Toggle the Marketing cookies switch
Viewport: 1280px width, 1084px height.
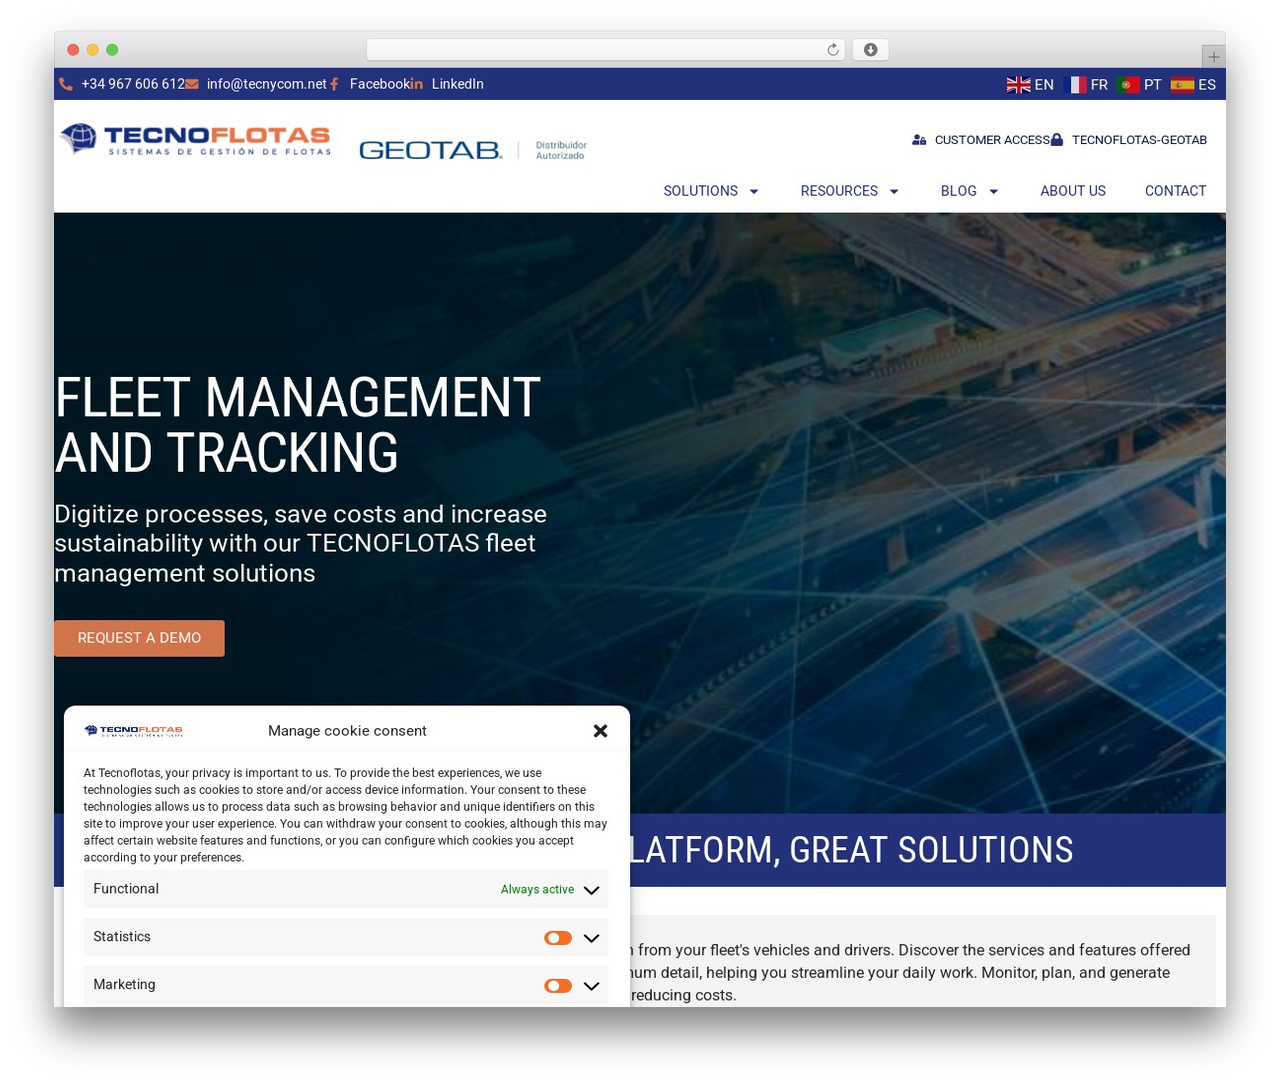click(x=558, y=986)
